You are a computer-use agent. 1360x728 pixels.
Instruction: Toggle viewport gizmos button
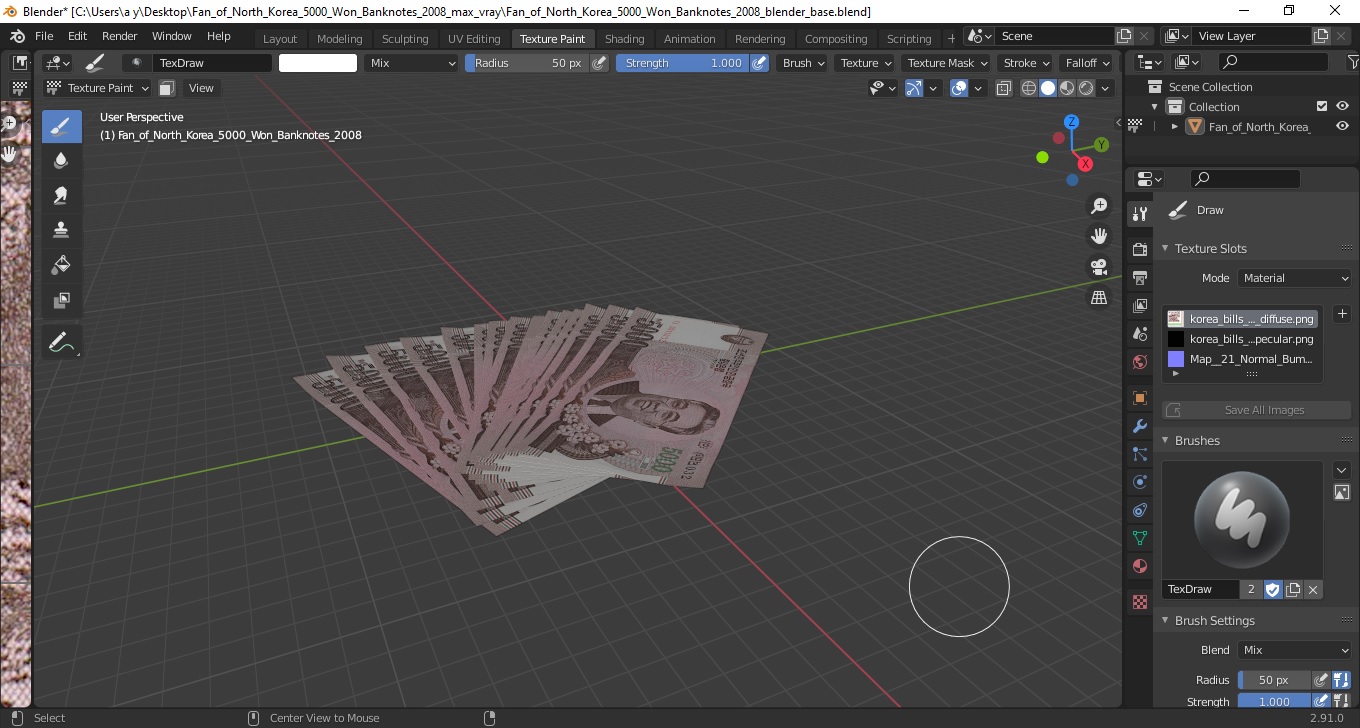coord(914,88)
